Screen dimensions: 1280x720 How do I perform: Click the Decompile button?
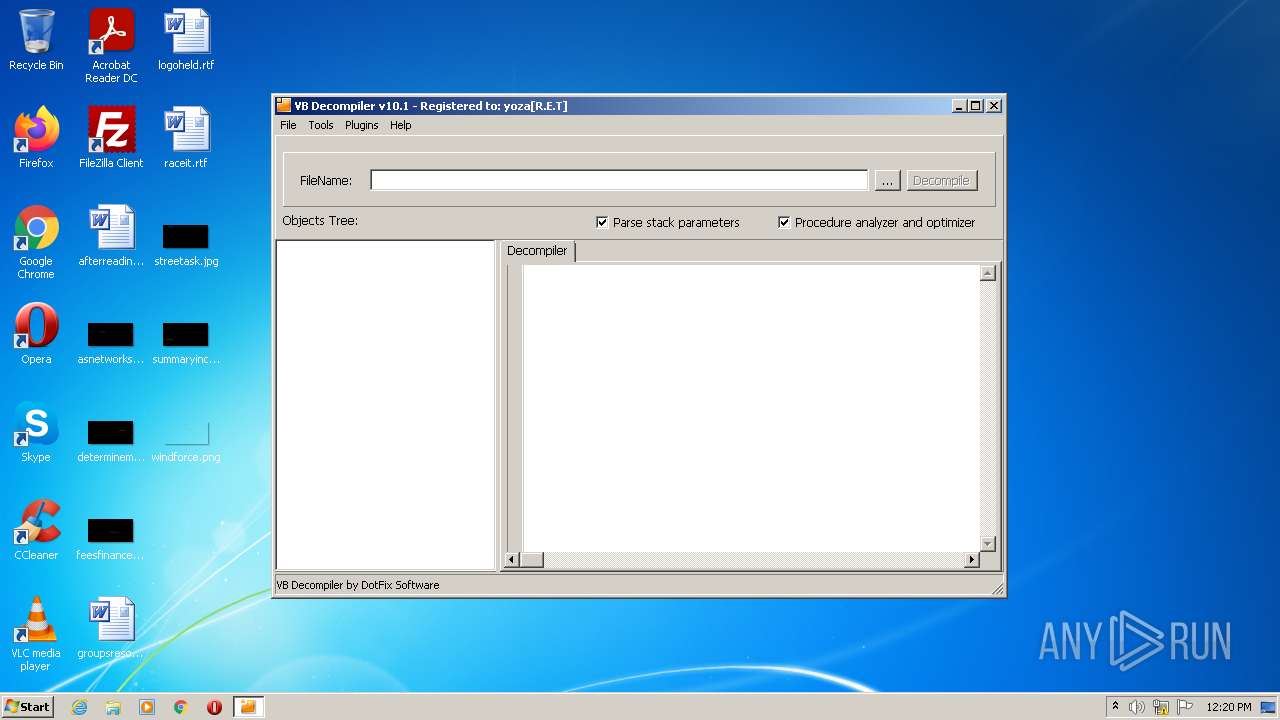941,180
